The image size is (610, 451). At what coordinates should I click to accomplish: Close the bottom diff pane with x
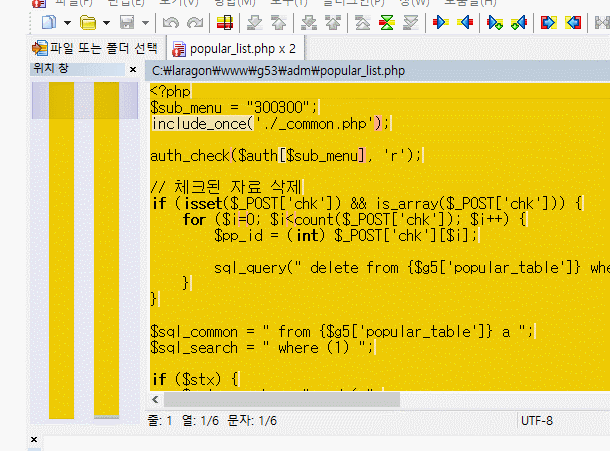point(34,439)
